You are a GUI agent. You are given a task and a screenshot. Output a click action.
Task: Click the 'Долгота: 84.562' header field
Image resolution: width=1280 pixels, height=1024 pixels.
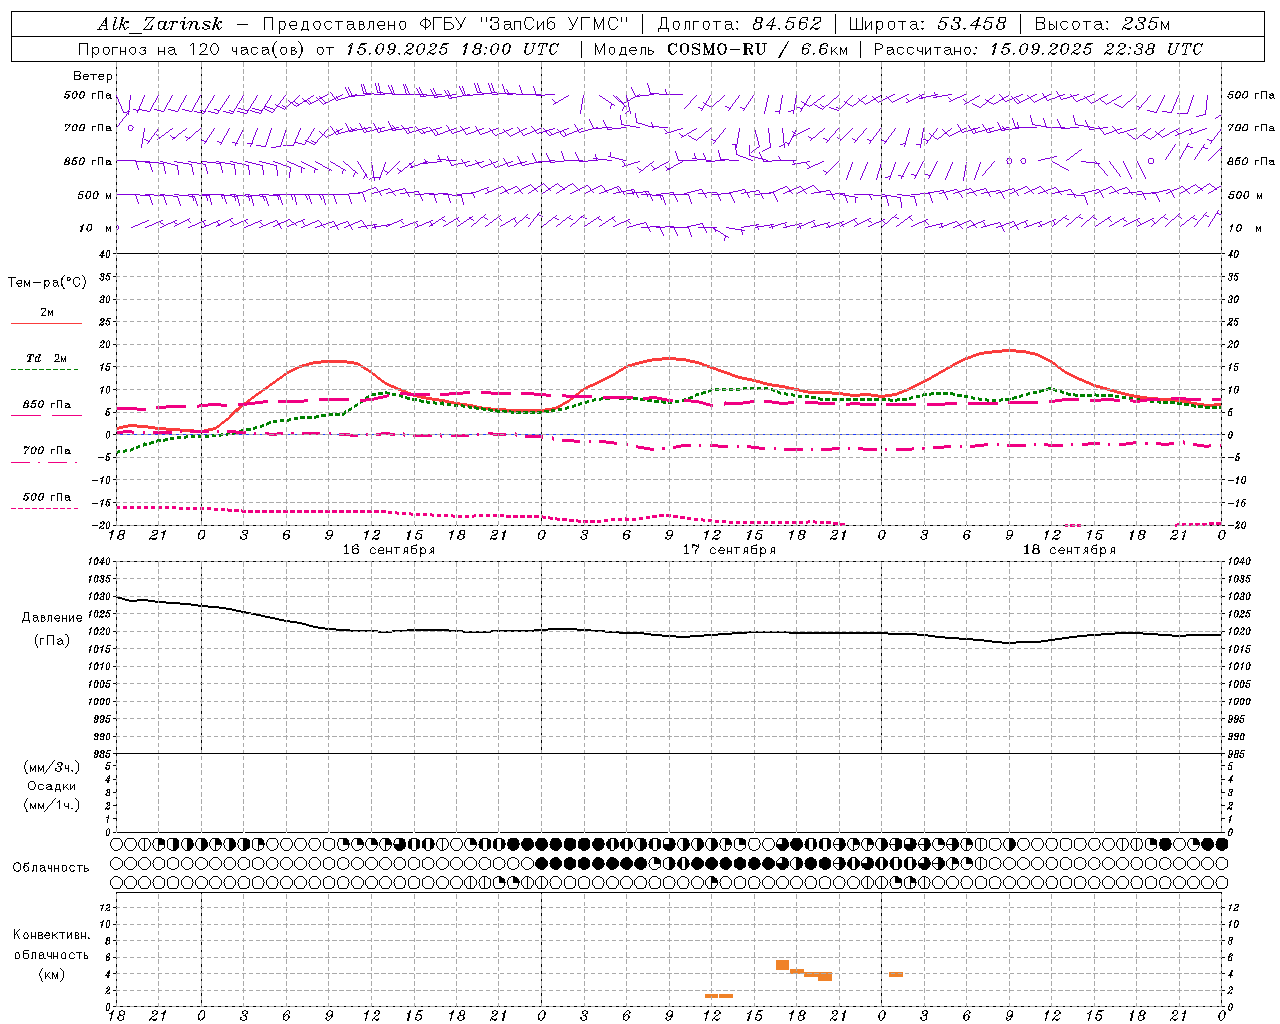(739, 24)
